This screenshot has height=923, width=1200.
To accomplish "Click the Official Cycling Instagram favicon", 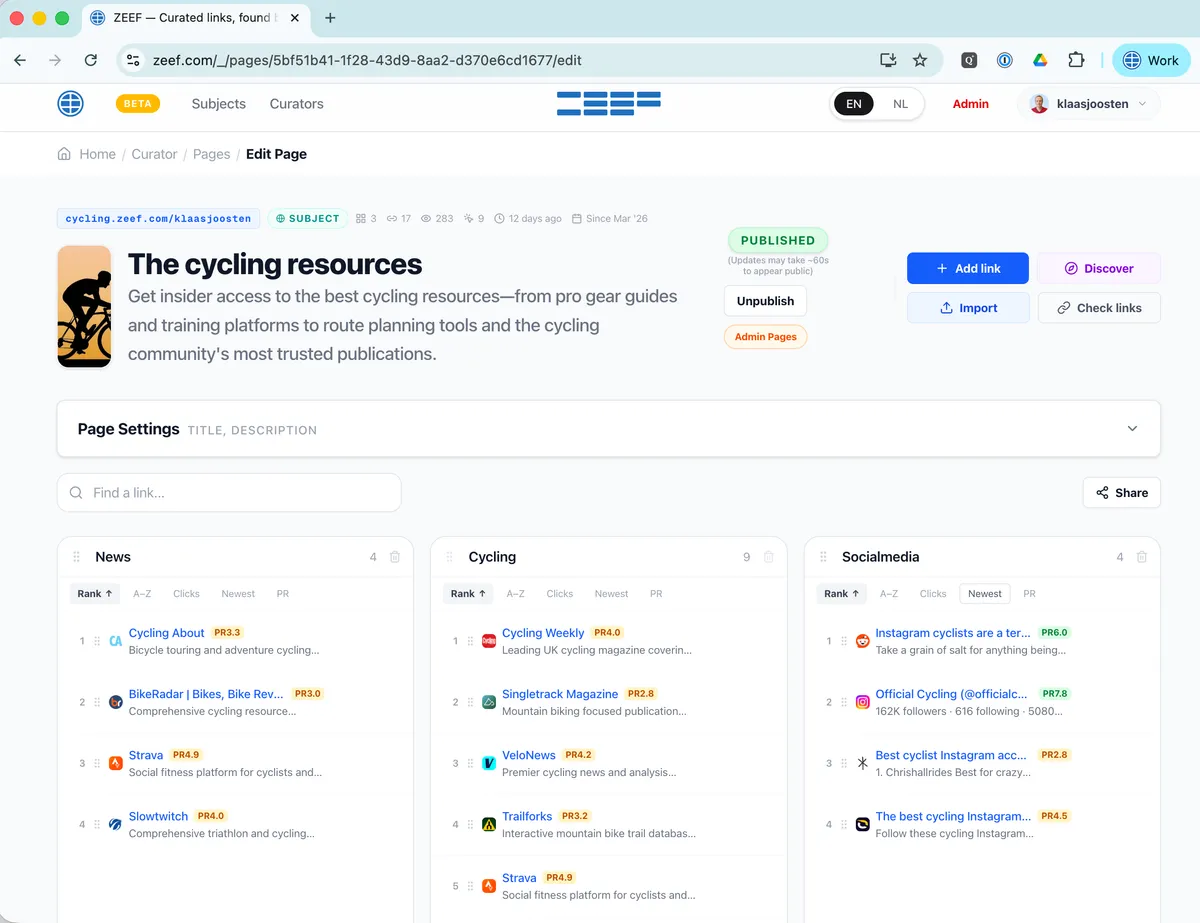I will click(x=862, y=702).
